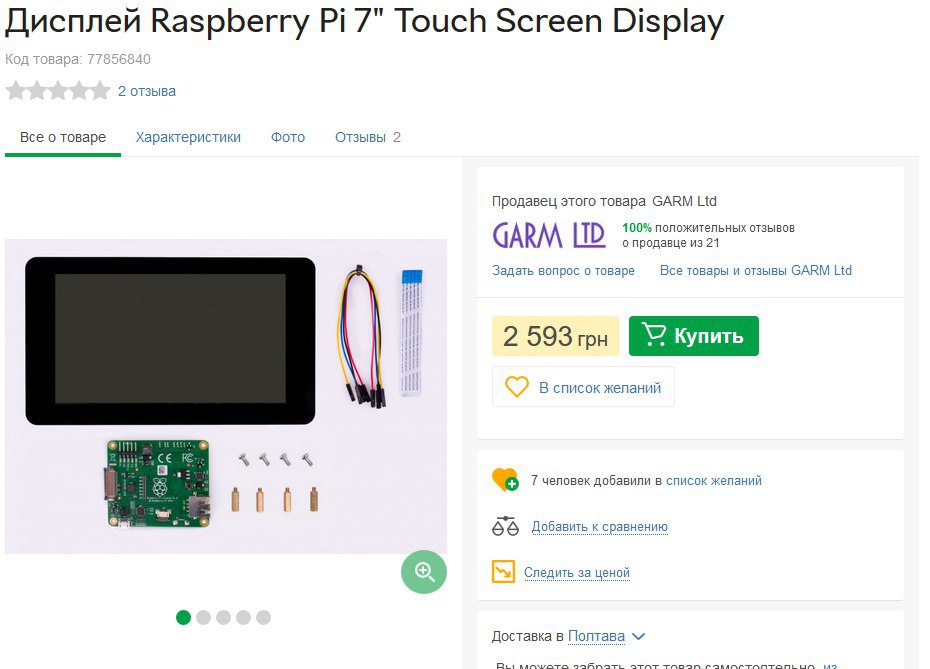Open Все товары и отзывы GARM Ltd
This screenshot has height=669, width=930.
click(756, 270)
